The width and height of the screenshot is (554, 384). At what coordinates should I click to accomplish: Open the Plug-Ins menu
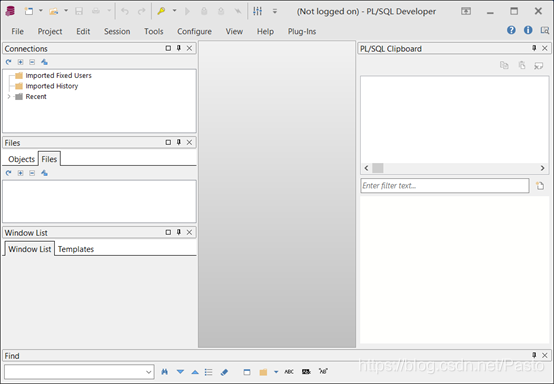point(302,31)
